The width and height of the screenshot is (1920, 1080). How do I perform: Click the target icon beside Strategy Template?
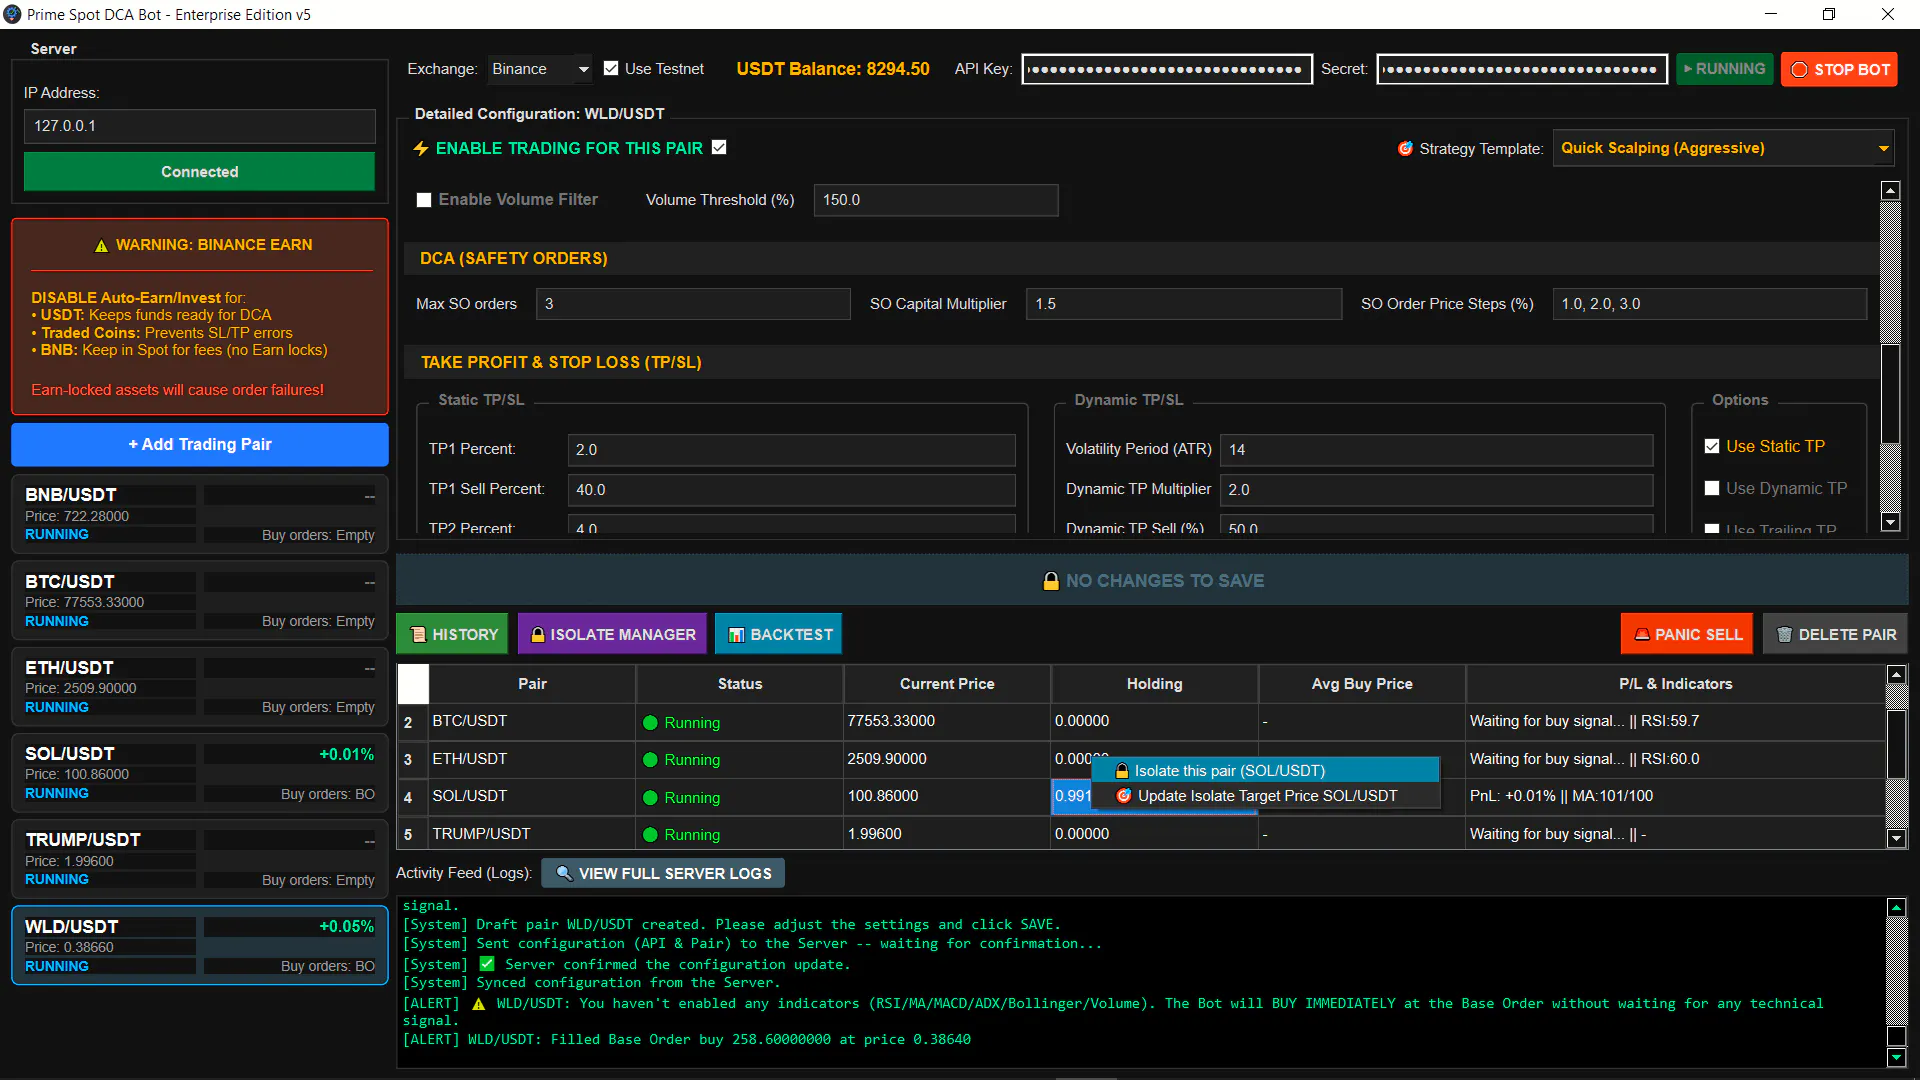pos(1405,149)
